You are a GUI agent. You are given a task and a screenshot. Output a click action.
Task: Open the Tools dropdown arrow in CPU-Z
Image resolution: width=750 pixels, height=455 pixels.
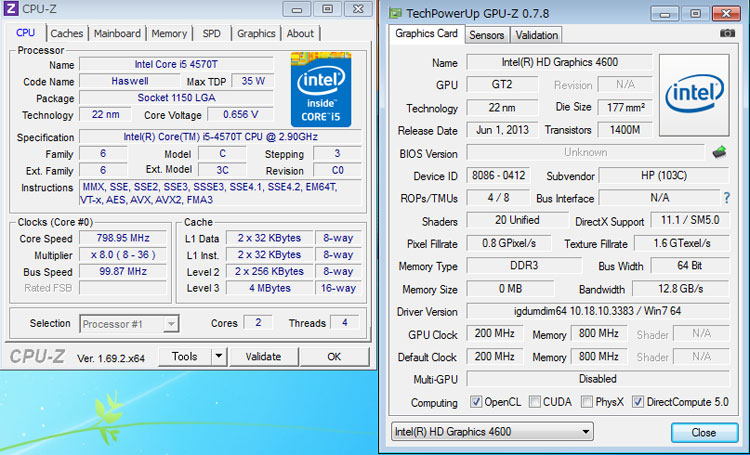click(219, 356)
